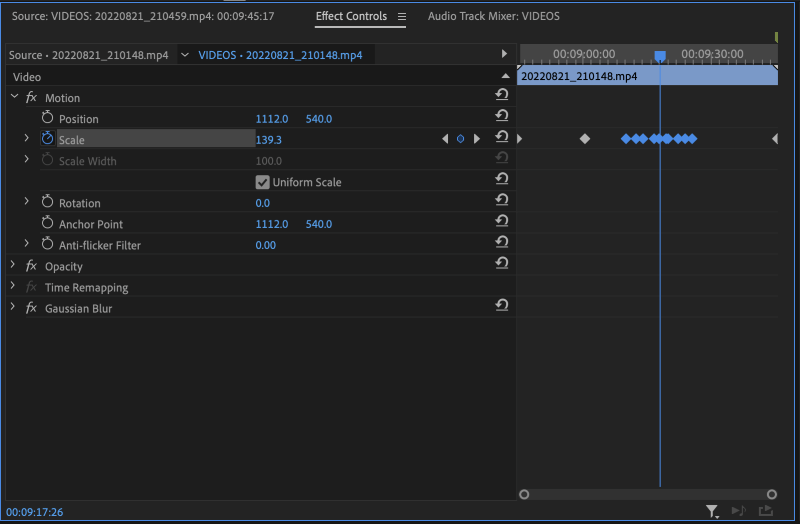Expand the Opacity effect
The width and height of the screenshot is (800, 524).
(13, 264)
